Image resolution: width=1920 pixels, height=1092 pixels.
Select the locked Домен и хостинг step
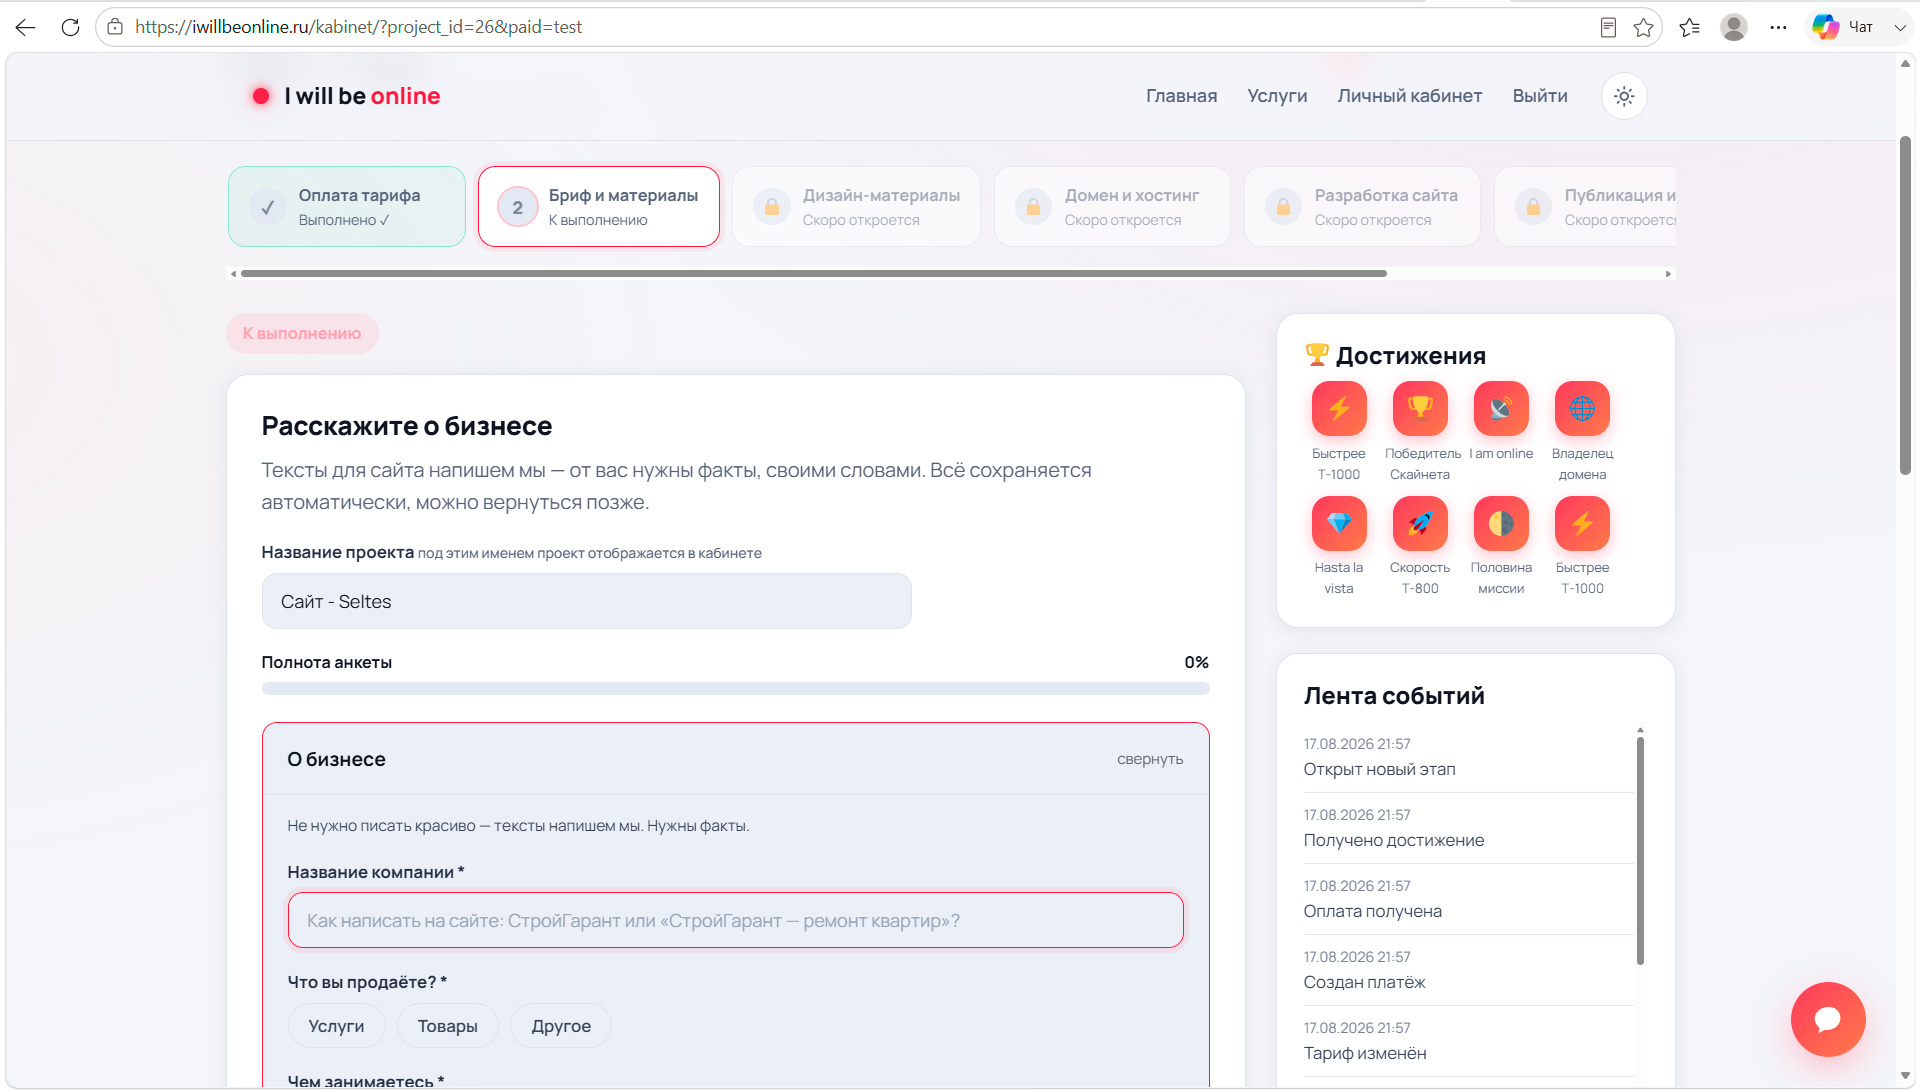pos(1113,206)
